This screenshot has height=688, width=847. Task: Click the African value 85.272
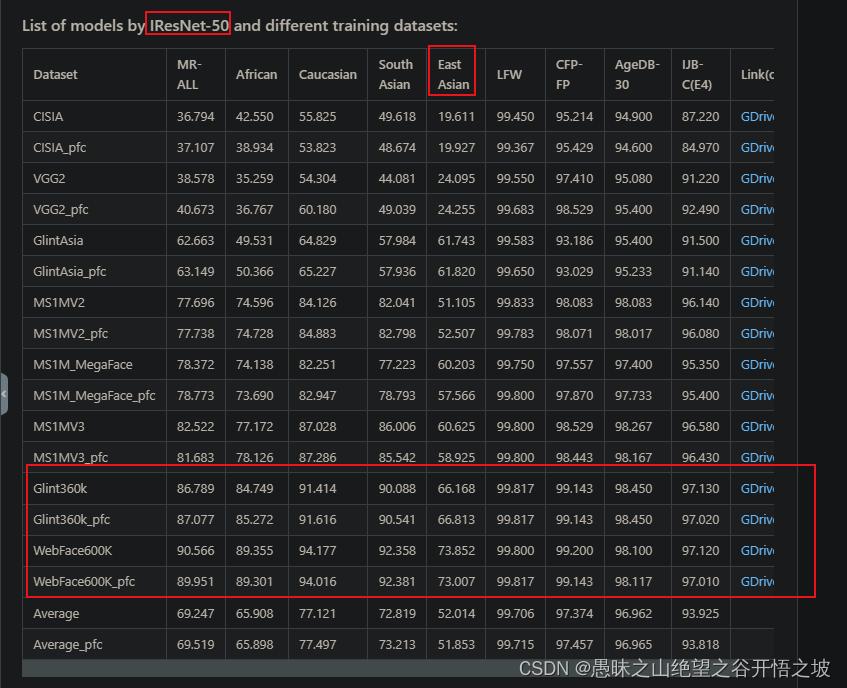click(254, 520)
